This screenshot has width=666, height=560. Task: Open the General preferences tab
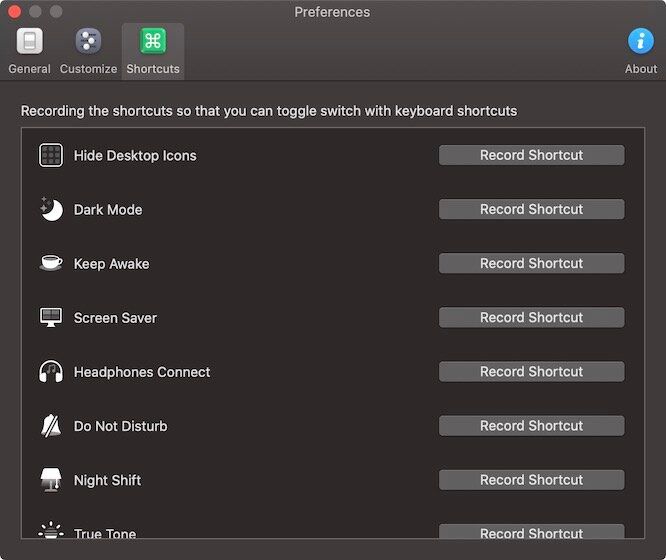pyautogui.click(x=30, y=51)
